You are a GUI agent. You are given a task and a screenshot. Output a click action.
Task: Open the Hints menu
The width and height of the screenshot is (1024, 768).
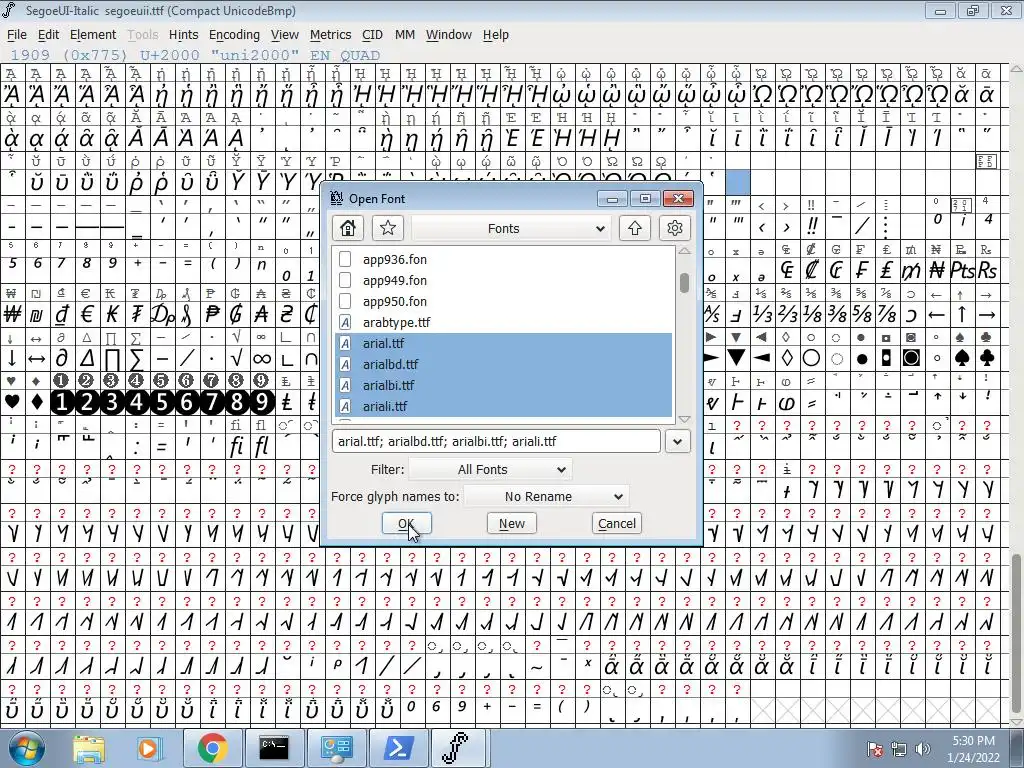coord(184,35)
